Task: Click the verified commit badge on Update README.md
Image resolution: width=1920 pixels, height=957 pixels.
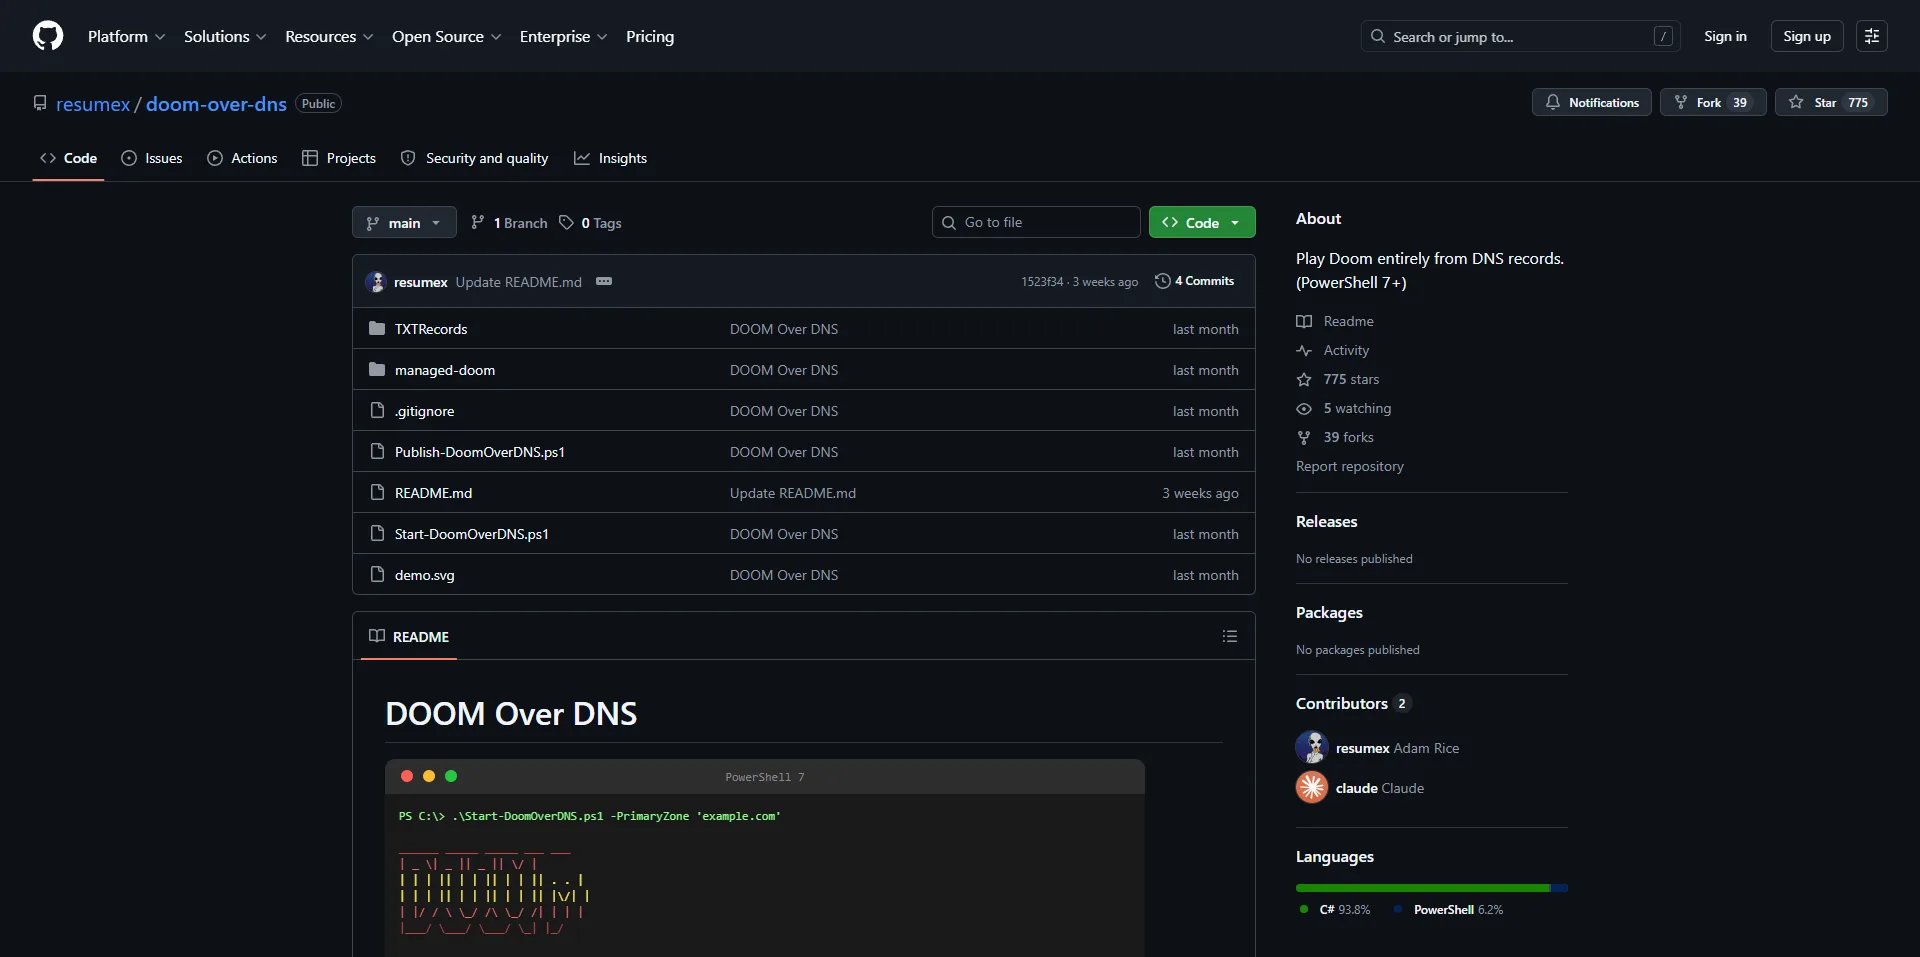Action: [604, 281]
